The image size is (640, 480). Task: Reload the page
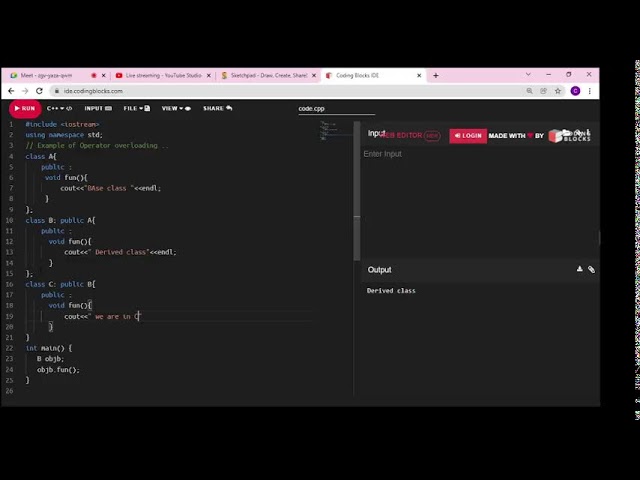39,91
